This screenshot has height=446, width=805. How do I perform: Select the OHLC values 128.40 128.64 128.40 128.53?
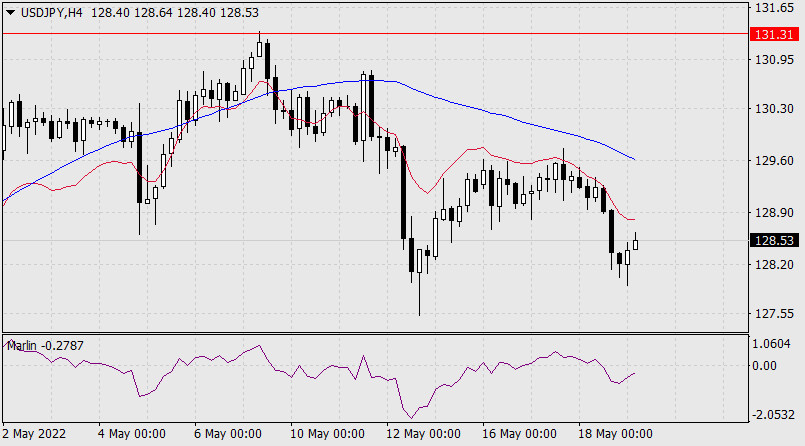click(175, 13)
